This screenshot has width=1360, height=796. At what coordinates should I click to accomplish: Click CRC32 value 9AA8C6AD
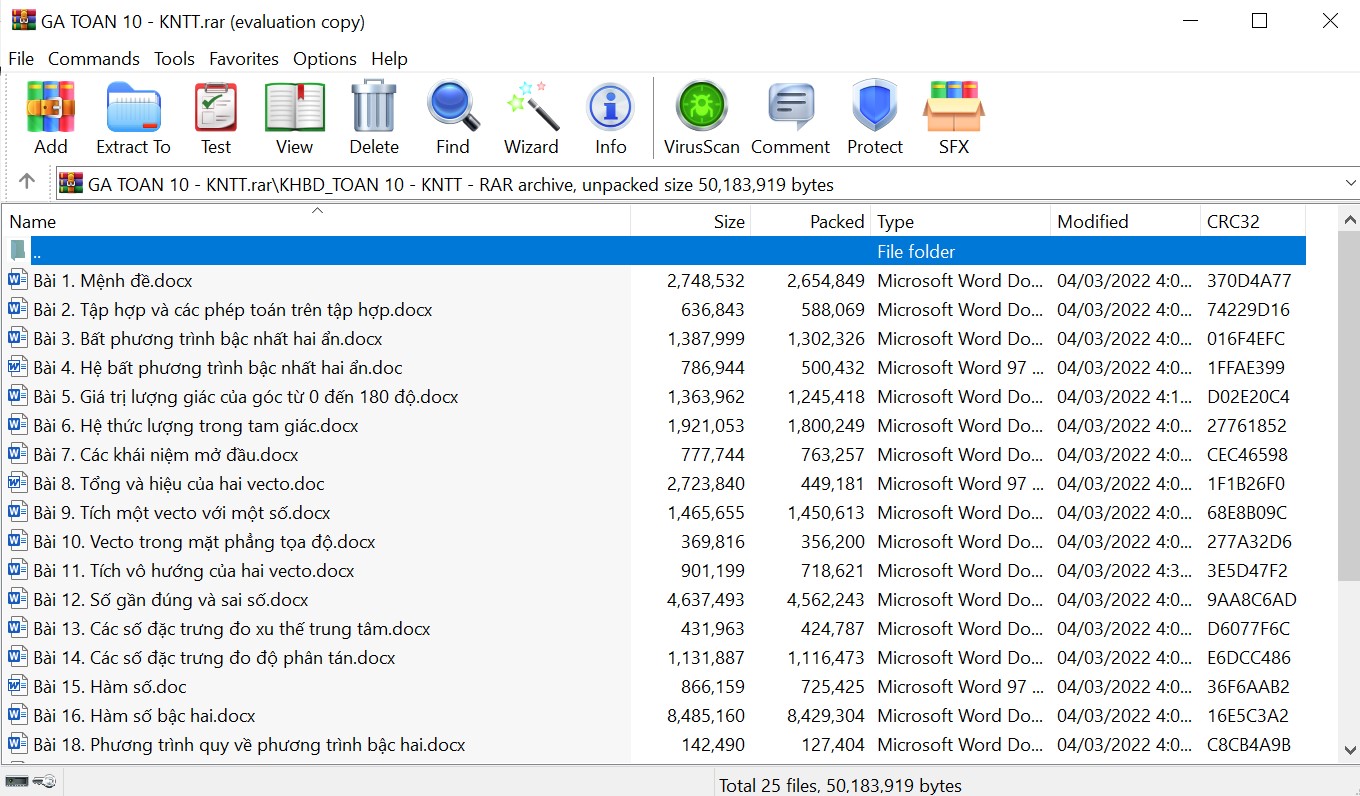click(x=1251, y=599)
